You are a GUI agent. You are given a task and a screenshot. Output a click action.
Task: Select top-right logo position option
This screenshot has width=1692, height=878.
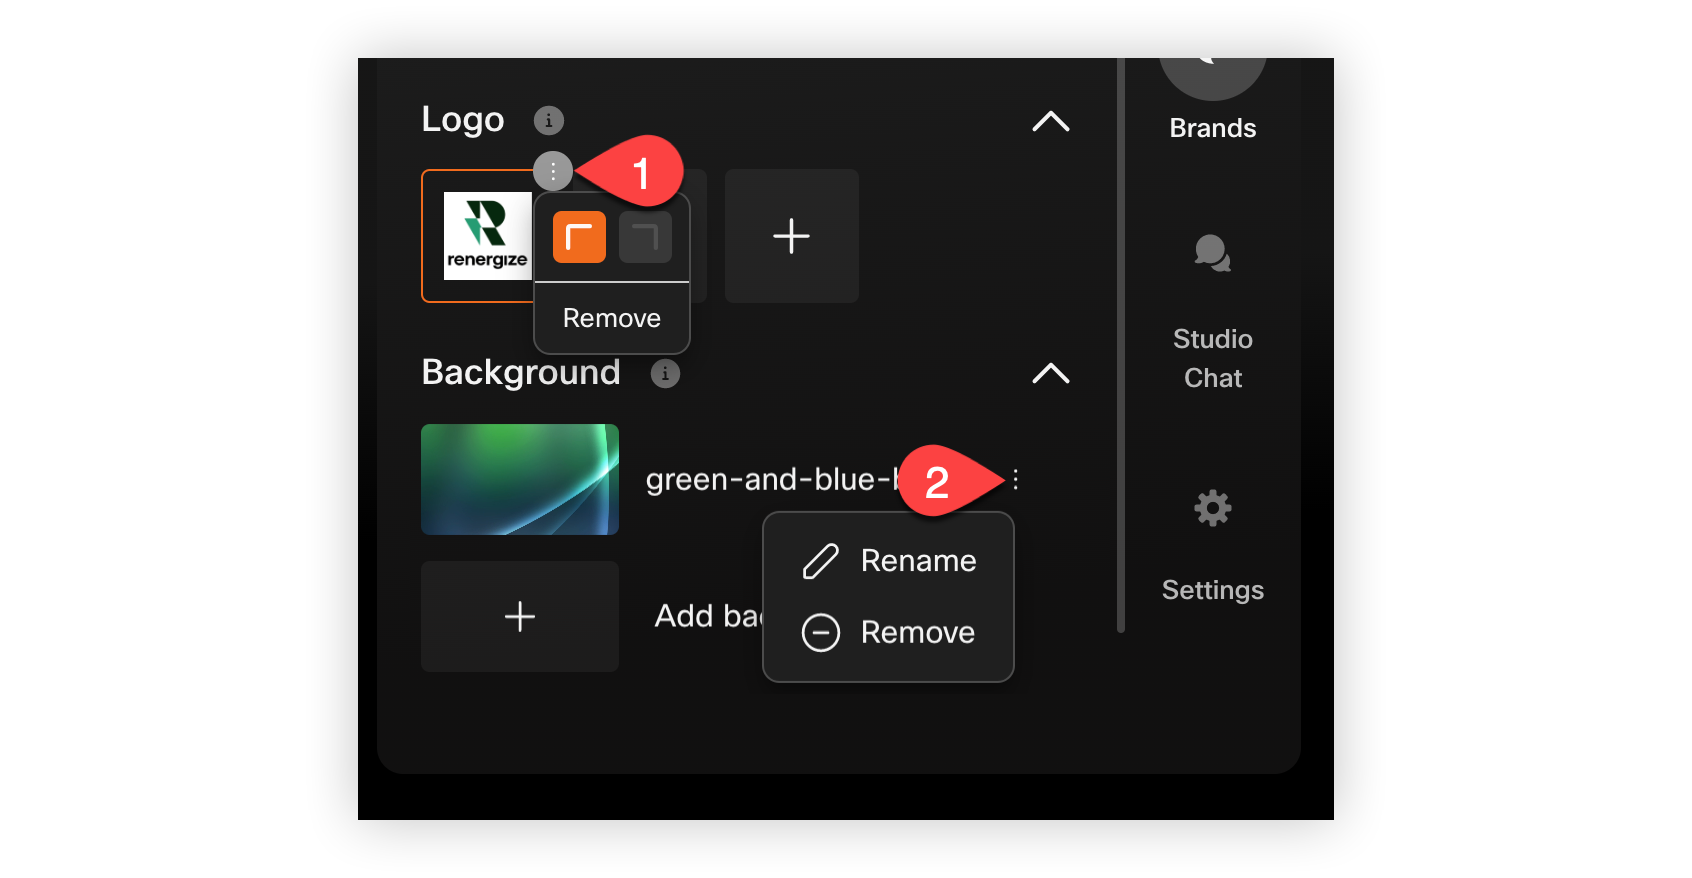coord(645,237)
